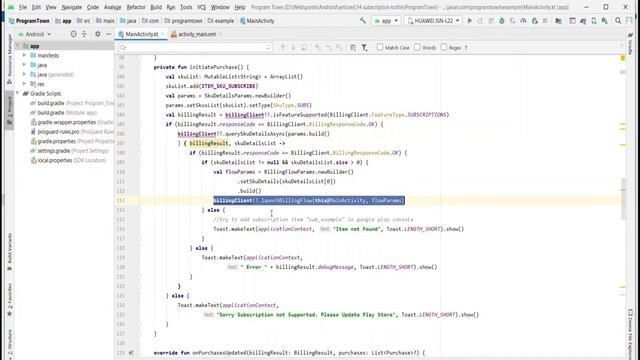Enable Words checkbox in find bar
The width and height of the screenshot is (640, 360).
click(x=417, y=47)
